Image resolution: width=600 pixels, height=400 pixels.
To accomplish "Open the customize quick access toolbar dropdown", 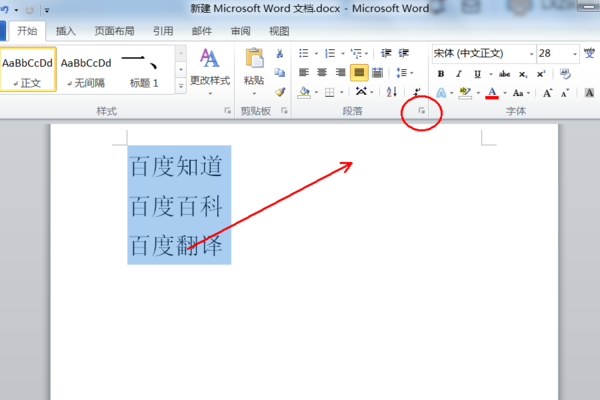I will pyautogui.click(x=47, y=10).
